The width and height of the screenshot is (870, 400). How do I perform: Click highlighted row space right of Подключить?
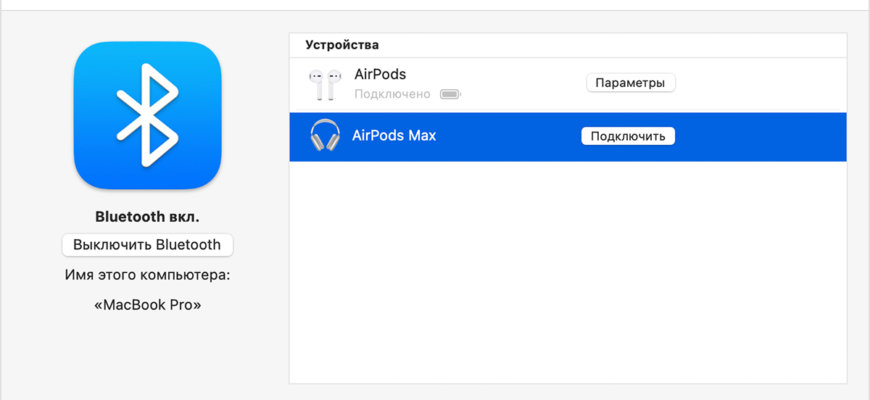tap(760, 136)
